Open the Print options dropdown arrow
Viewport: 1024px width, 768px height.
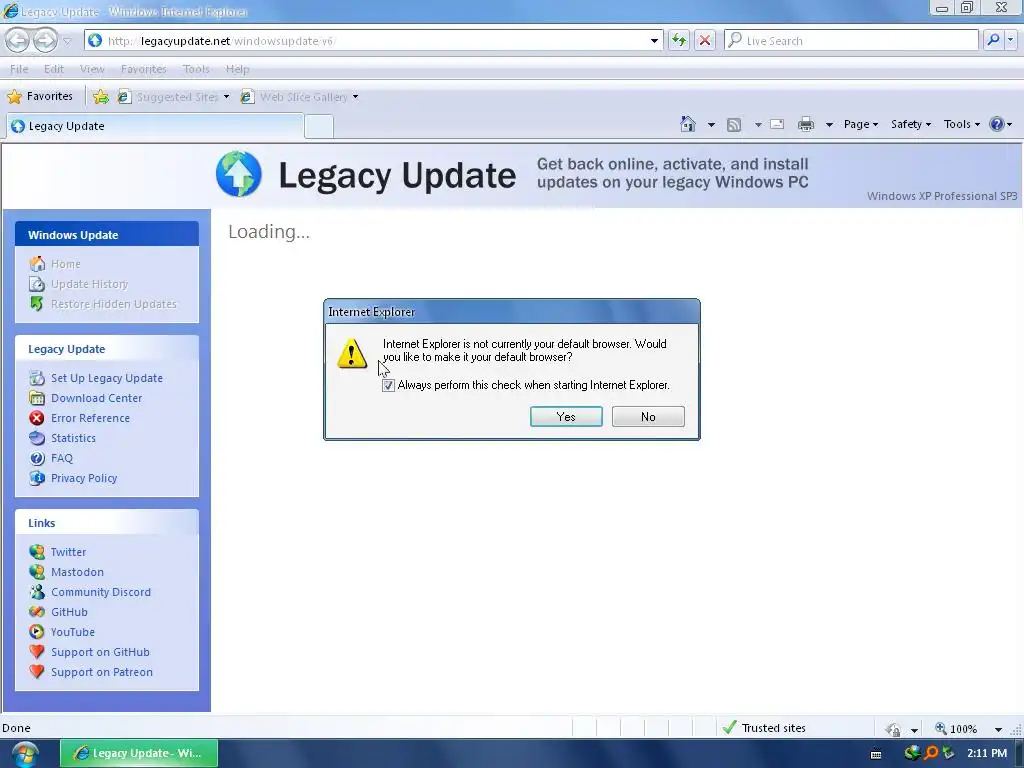tap(829, 125)
